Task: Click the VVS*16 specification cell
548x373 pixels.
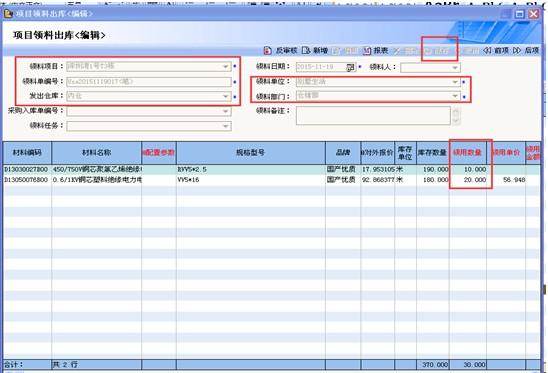Action: click(251, 180)
